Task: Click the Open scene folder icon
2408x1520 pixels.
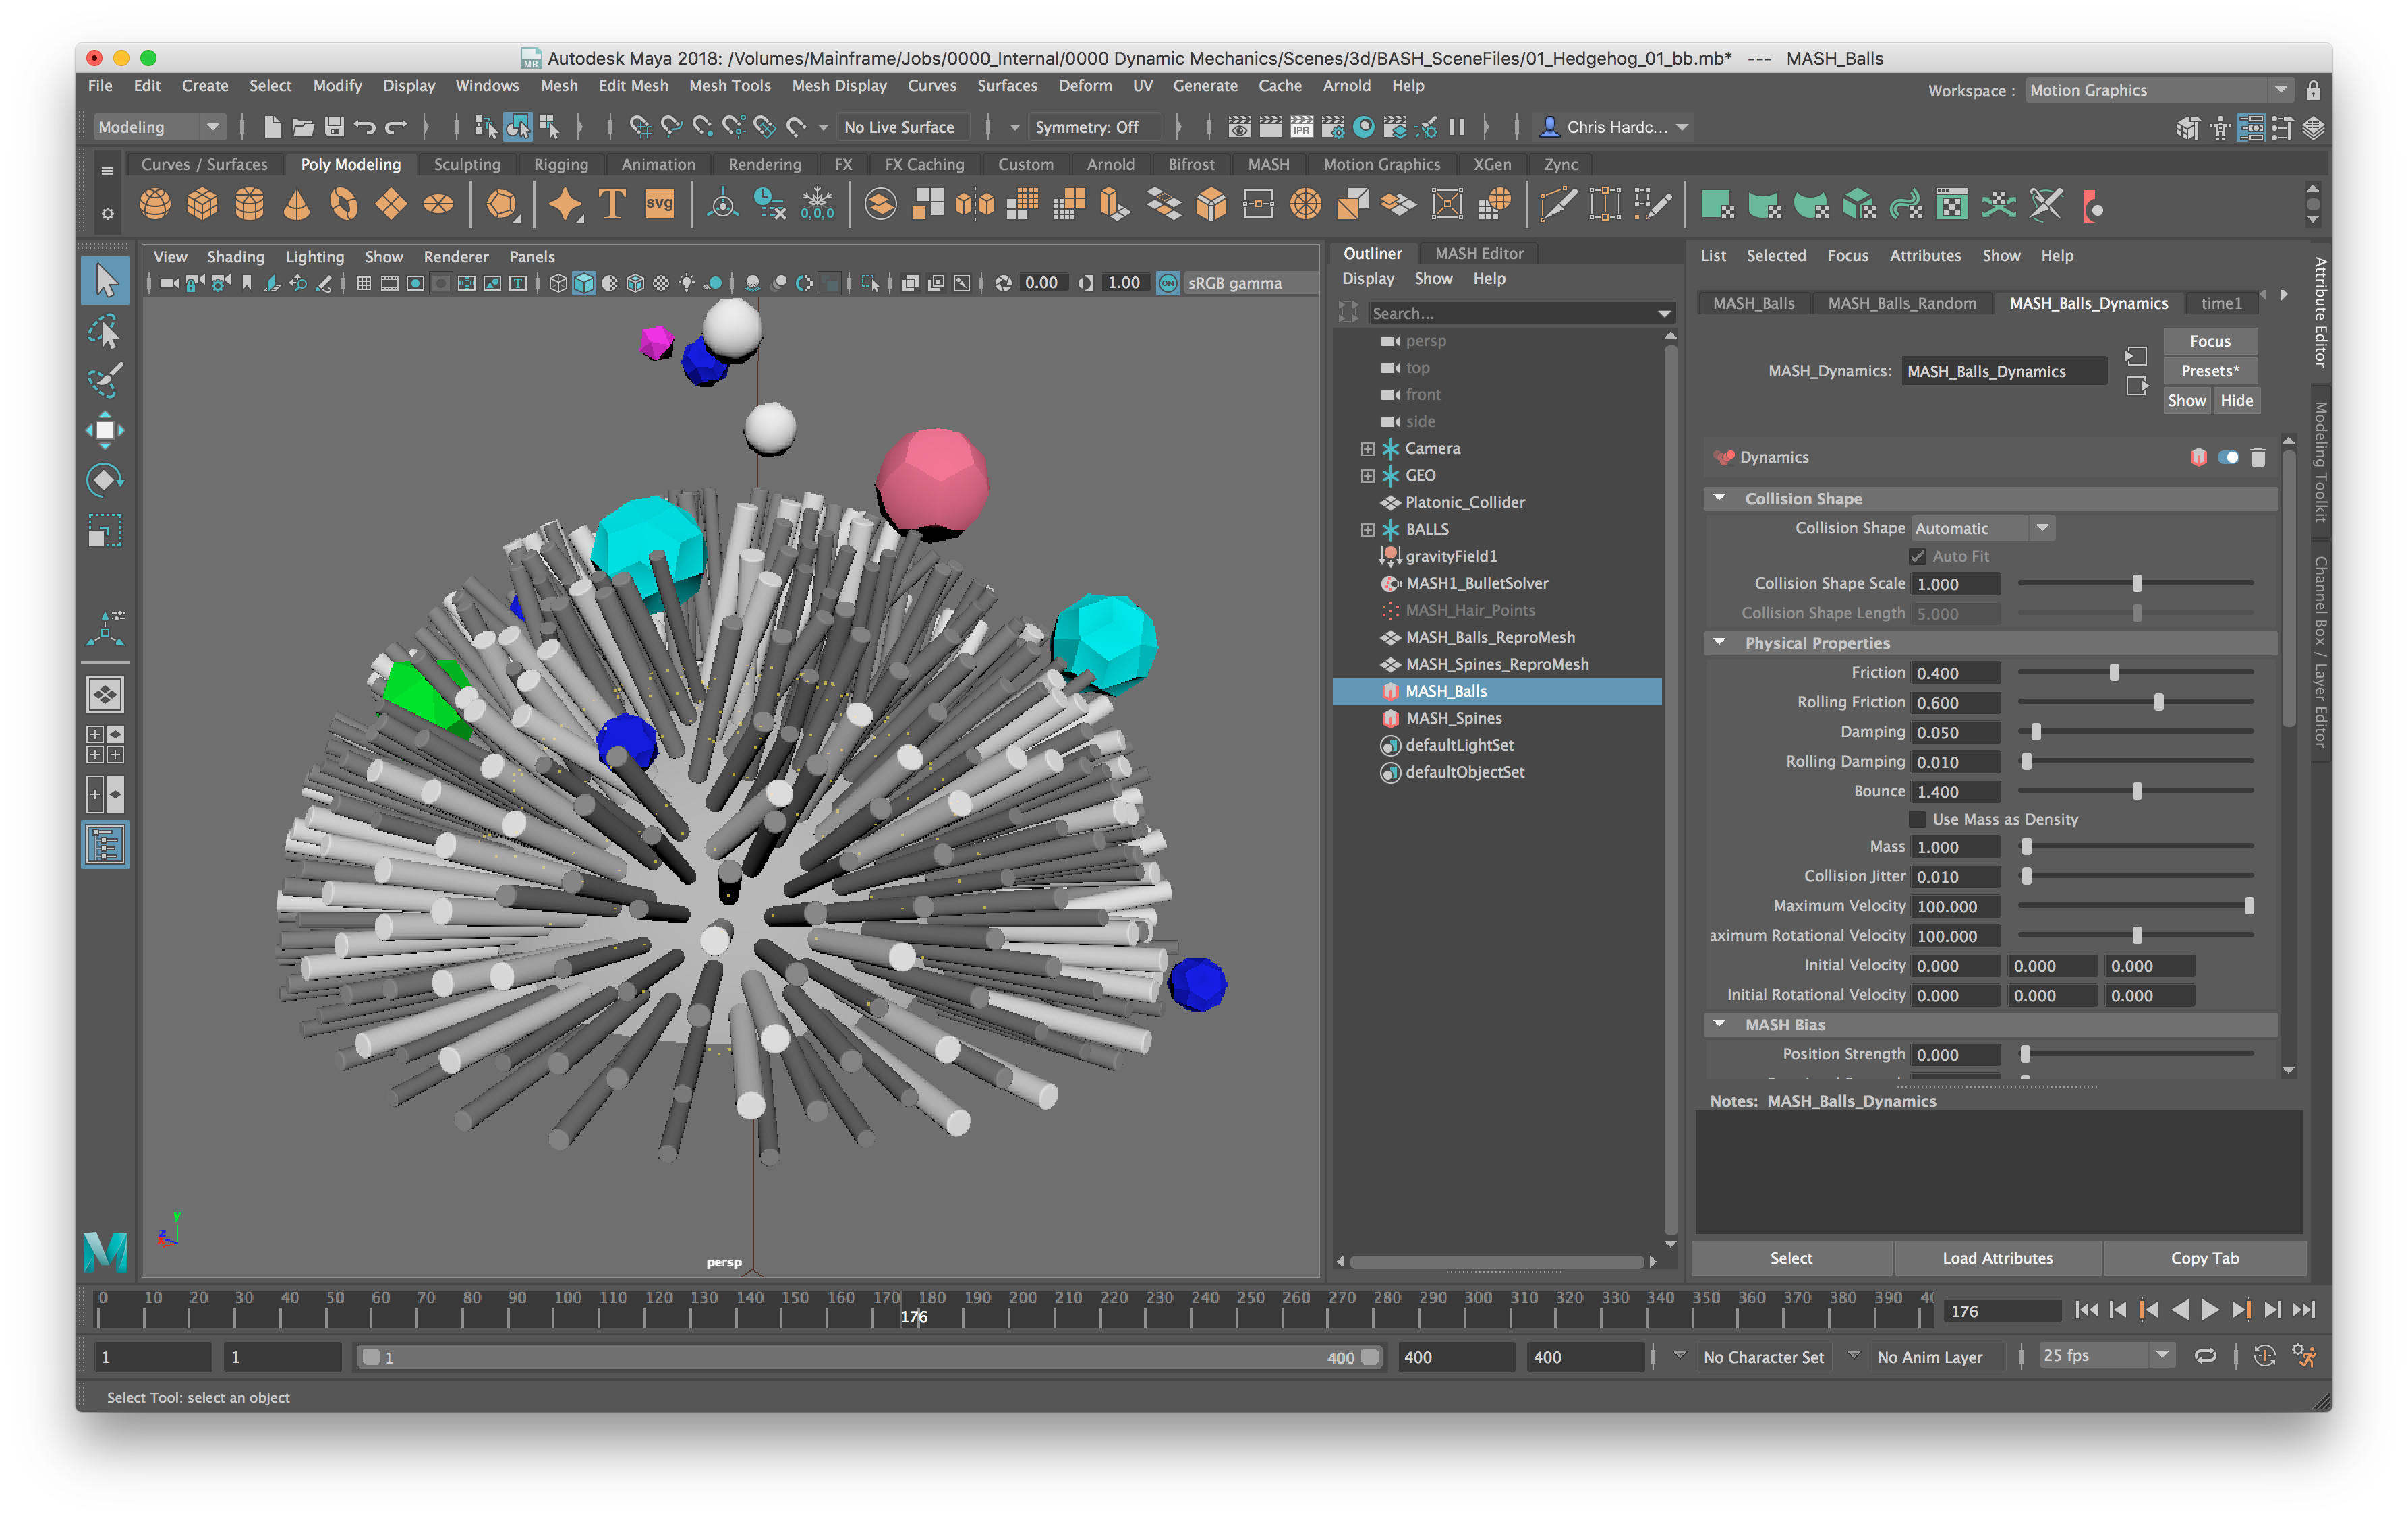Action: [303, 127]
